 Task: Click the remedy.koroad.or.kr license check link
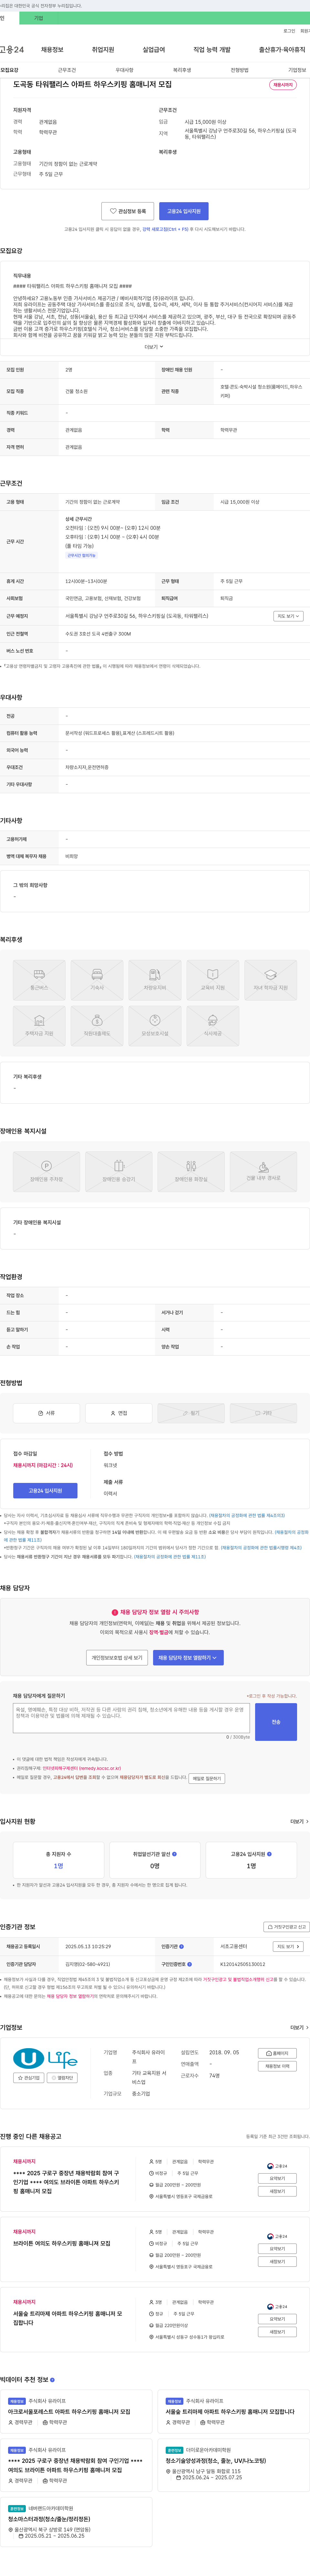point(82,1768)
